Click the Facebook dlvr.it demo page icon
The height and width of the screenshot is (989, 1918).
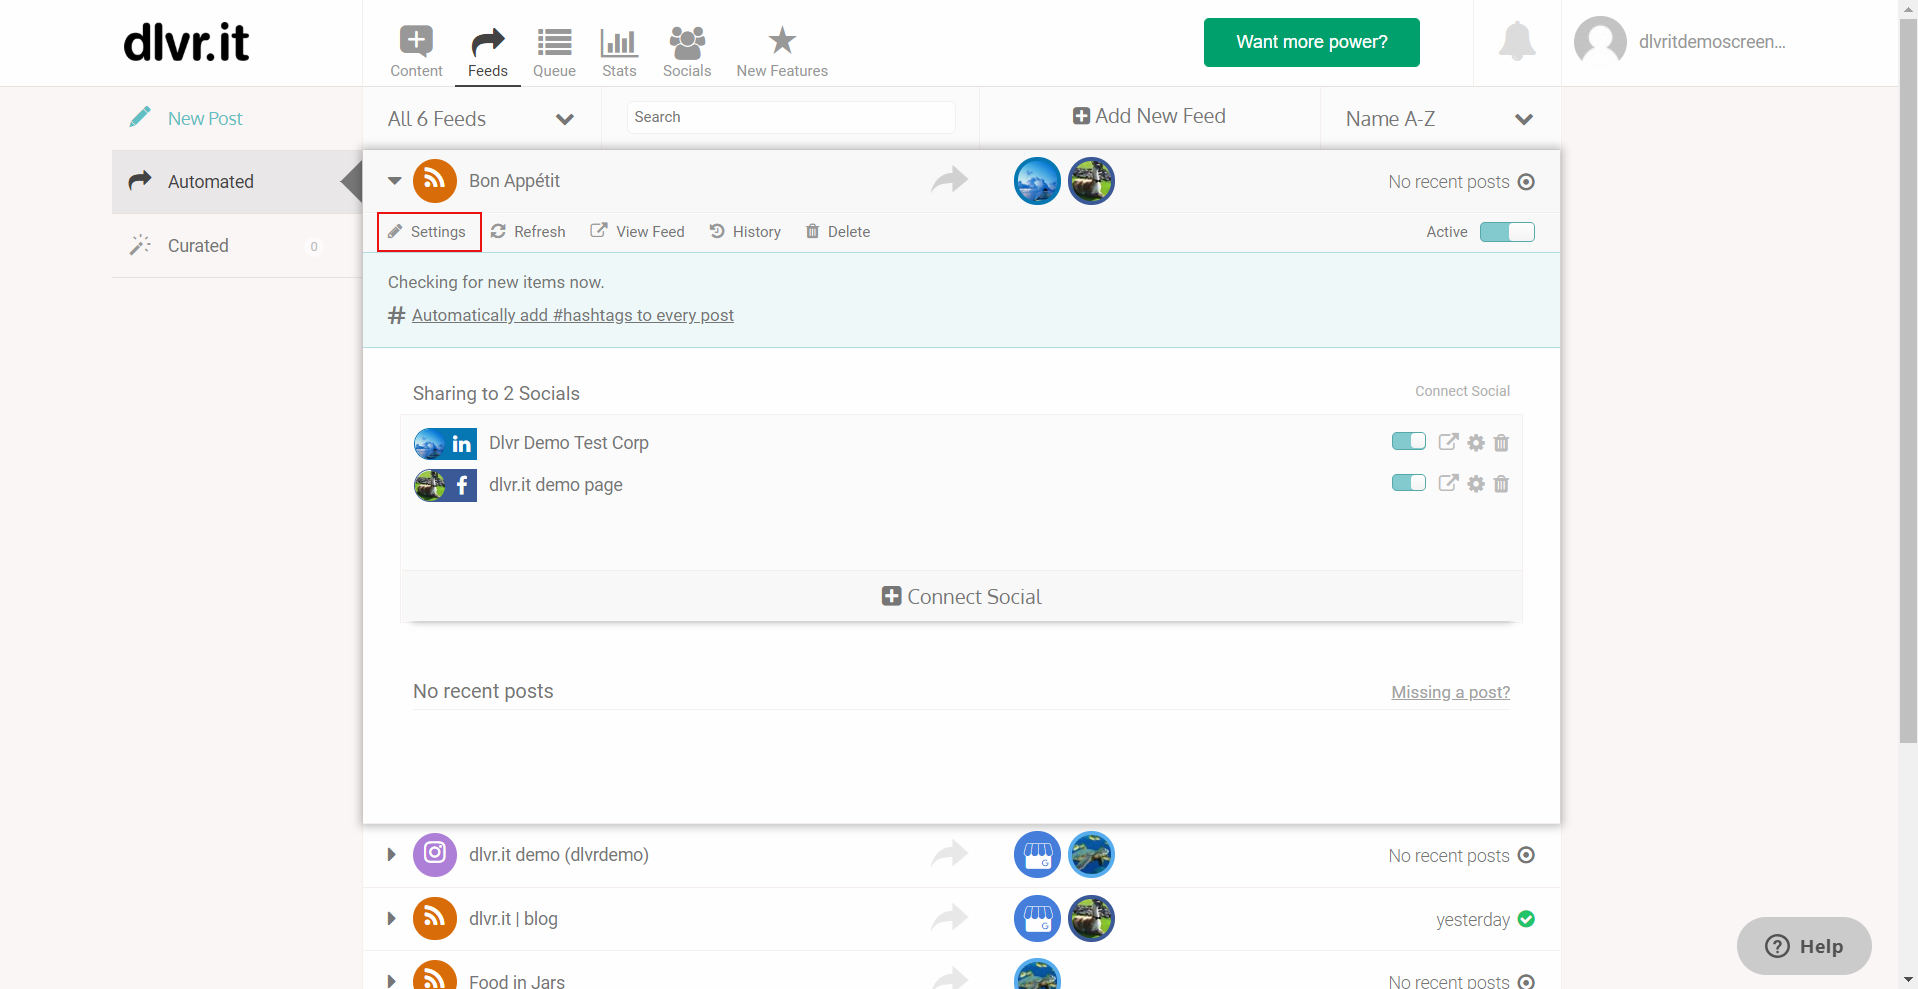(445, 485)
